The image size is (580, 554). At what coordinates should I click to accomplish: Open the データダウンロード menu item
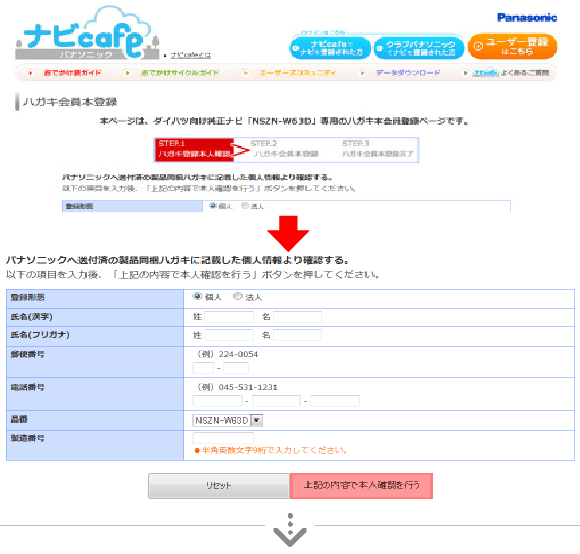408,73
